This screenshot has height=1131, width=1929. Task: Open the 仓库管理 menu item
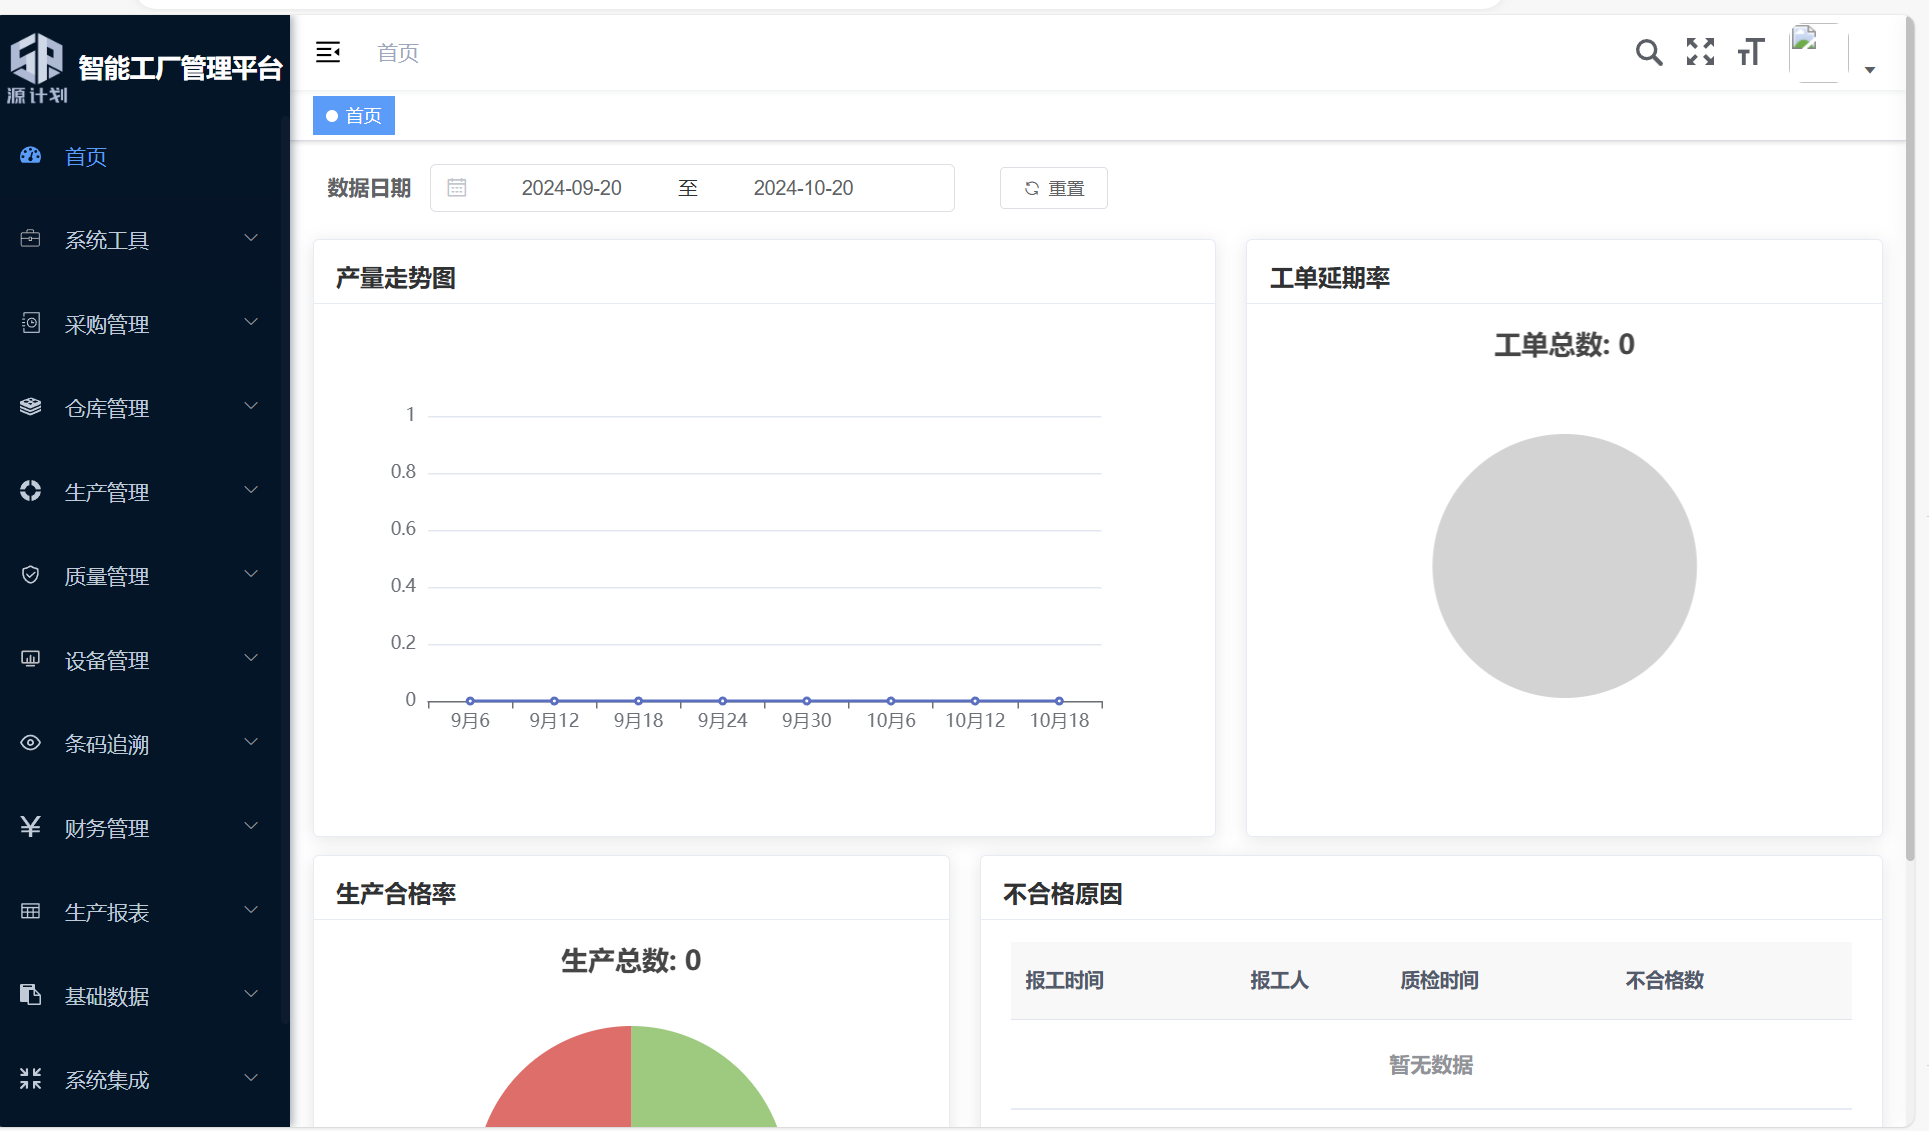coord(145,408)
